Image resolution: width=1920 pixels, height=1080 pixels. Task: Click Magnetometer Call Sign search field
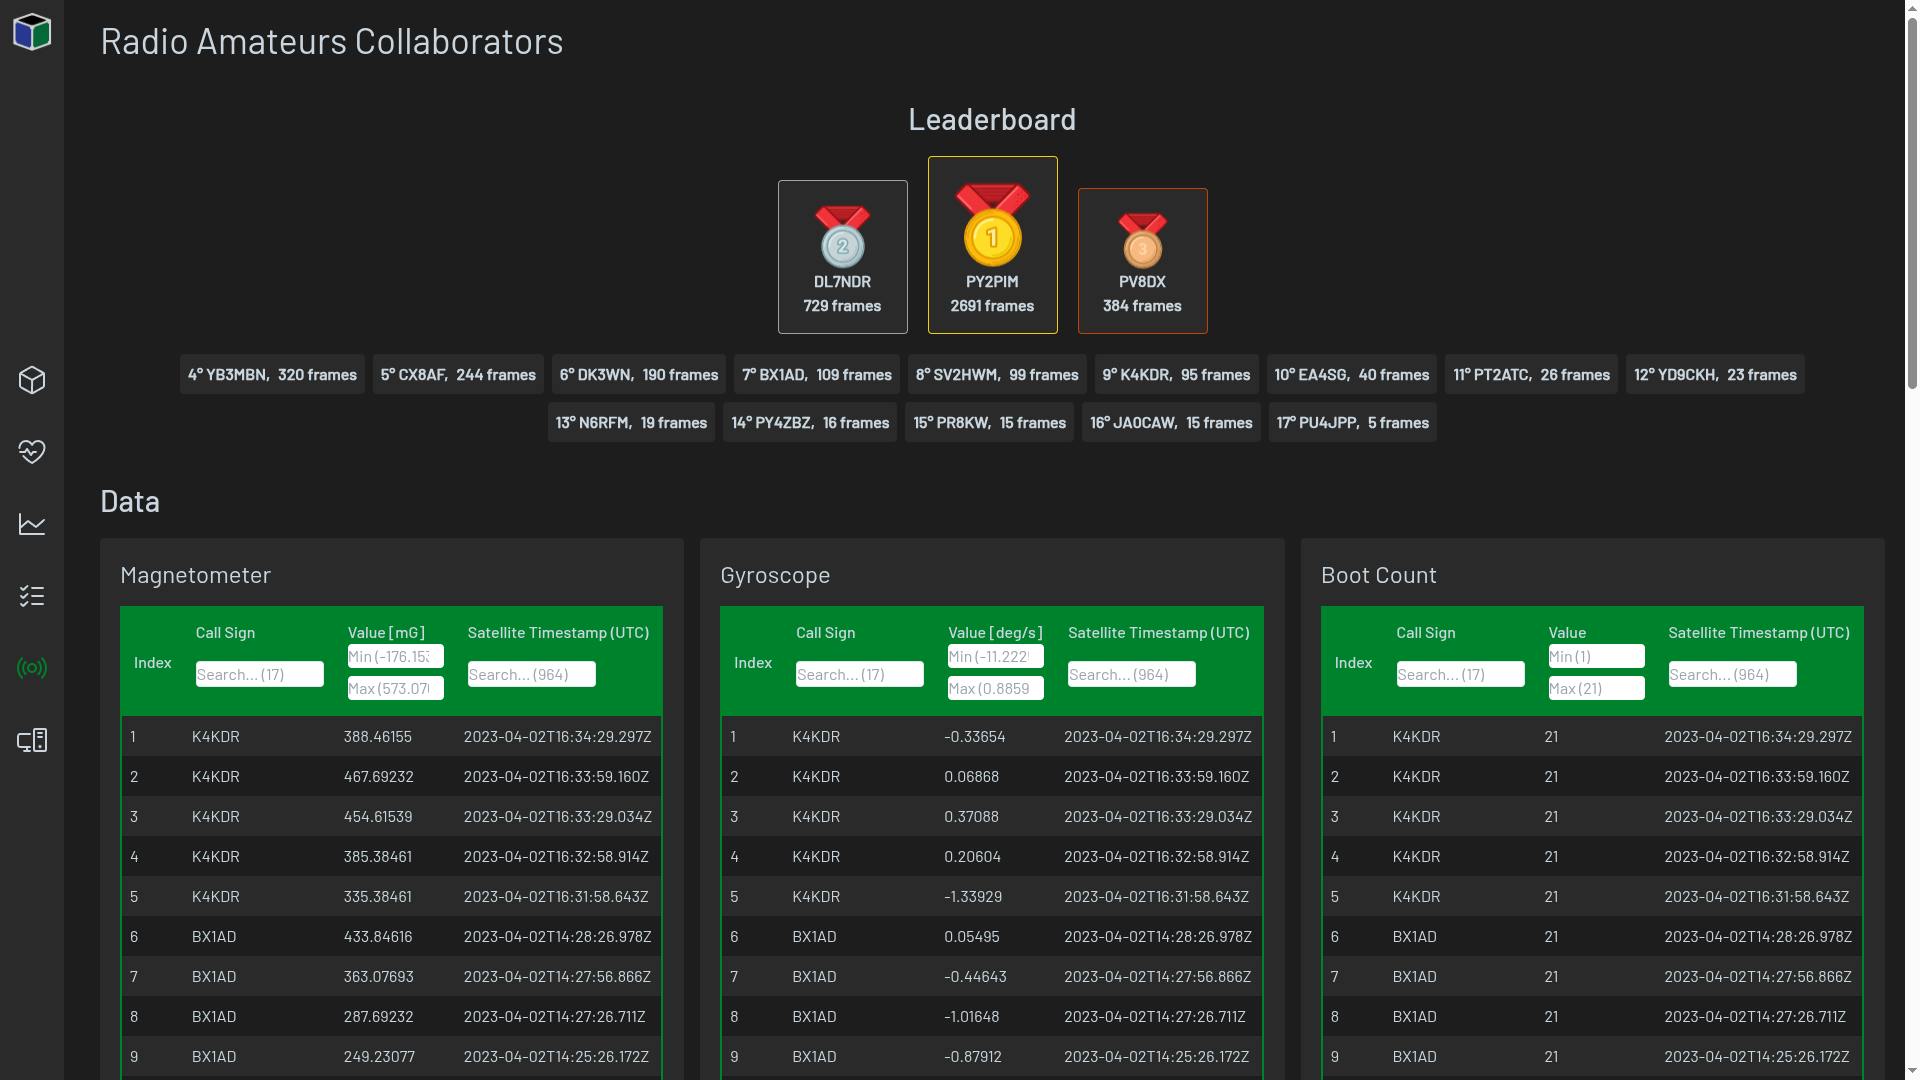point(259,674)
